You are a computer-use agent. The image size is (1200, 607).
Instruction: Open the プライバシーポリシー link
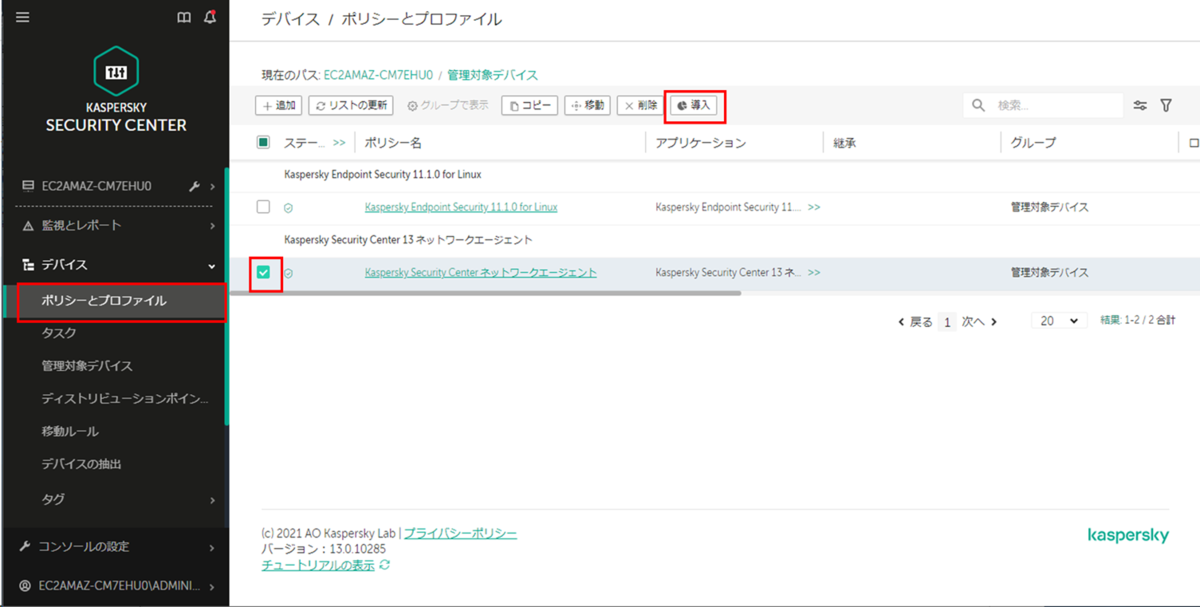tap(460, 534)
